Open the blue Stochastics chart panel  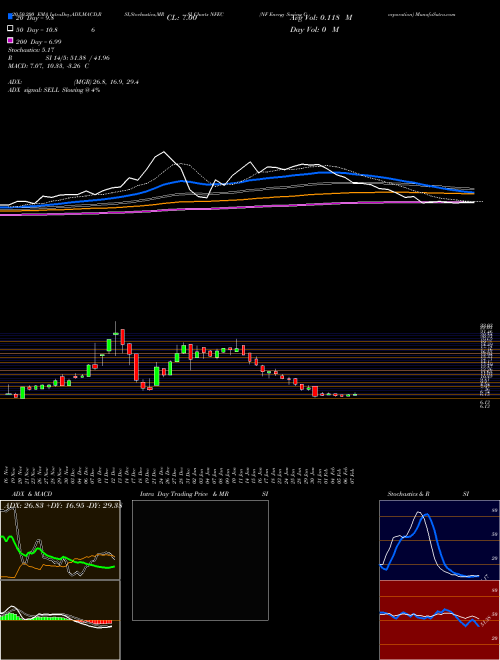439,540
